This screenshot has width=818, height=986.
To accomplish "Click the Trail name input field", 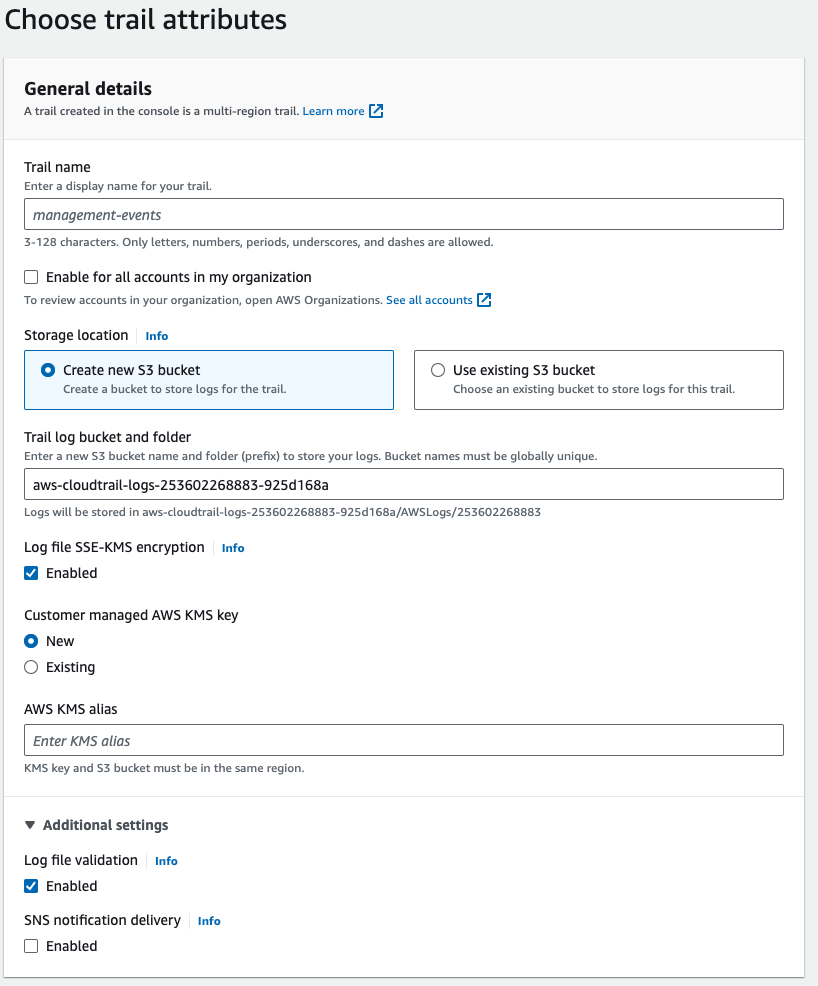I will coord(404,213).
